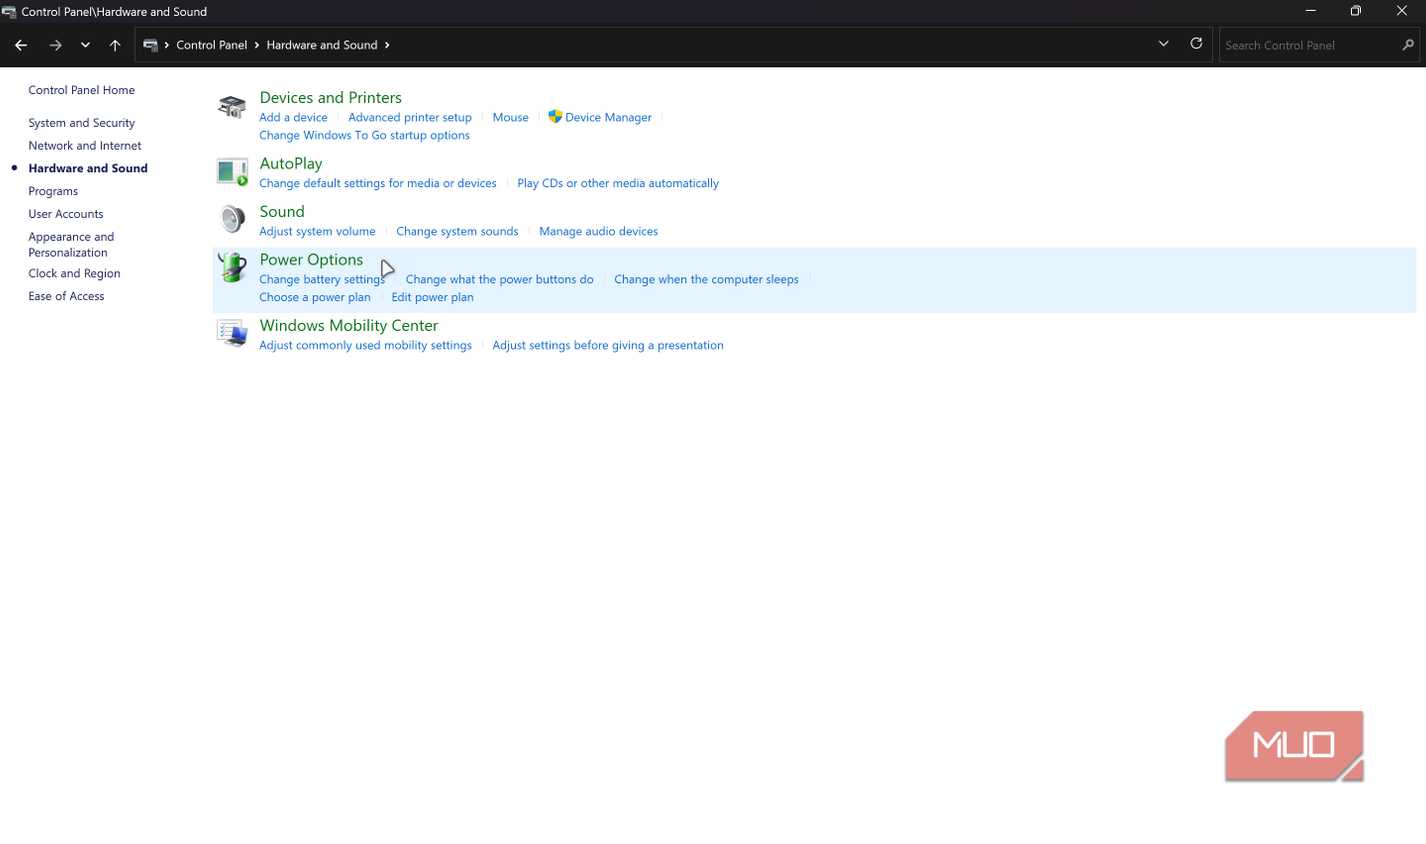Click Choose a power plan
This screenshot has width=1426, height=844.
click(315, 297)
